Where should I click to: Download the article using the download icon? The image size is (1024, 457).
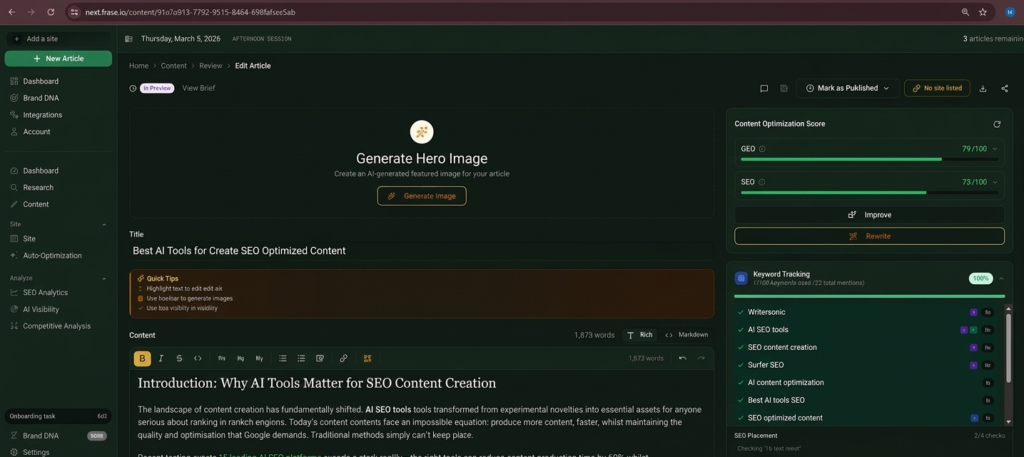[983, 88]
